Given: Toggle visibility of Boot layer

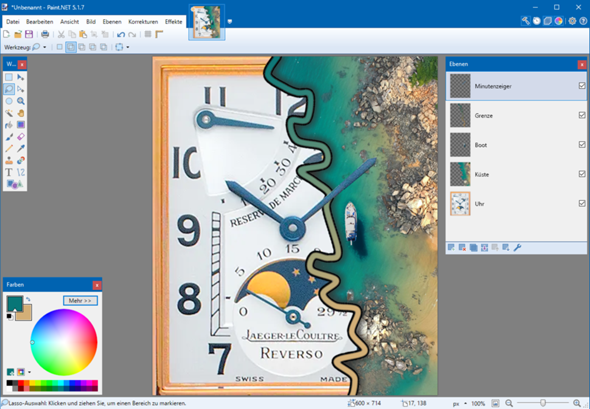Looking at the screenshot, I should (582, 144).
